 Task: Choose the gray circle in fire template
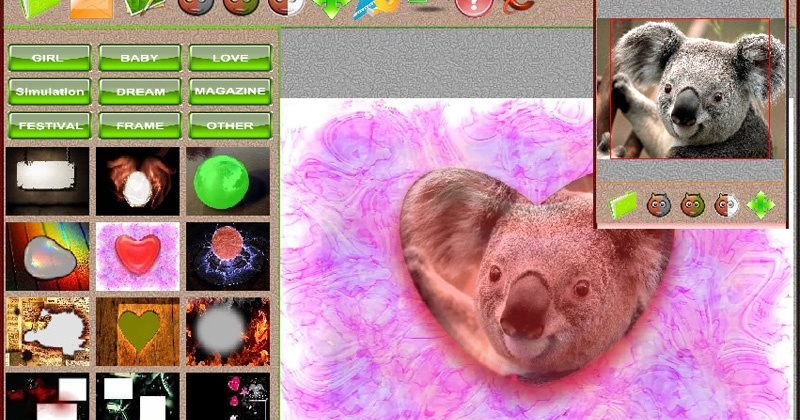(228, 332)
